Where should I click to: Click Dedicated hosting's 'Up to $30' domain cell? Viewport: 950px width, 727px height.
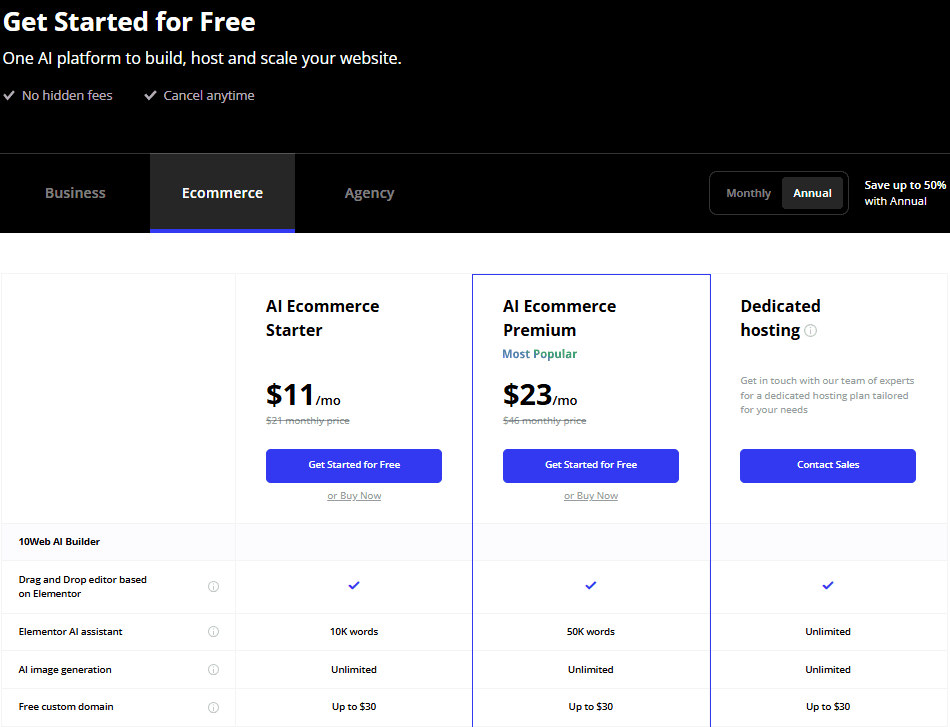pos(828,706)
